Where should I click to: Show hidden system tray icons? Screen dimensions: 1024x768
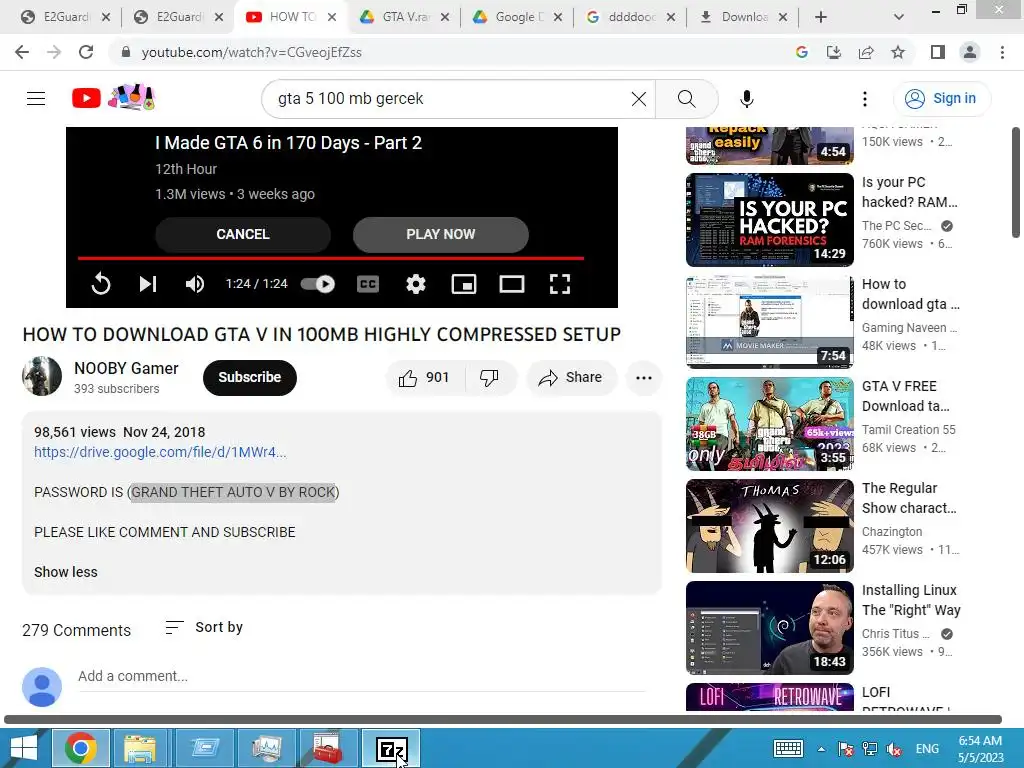(x=821, y=749)
